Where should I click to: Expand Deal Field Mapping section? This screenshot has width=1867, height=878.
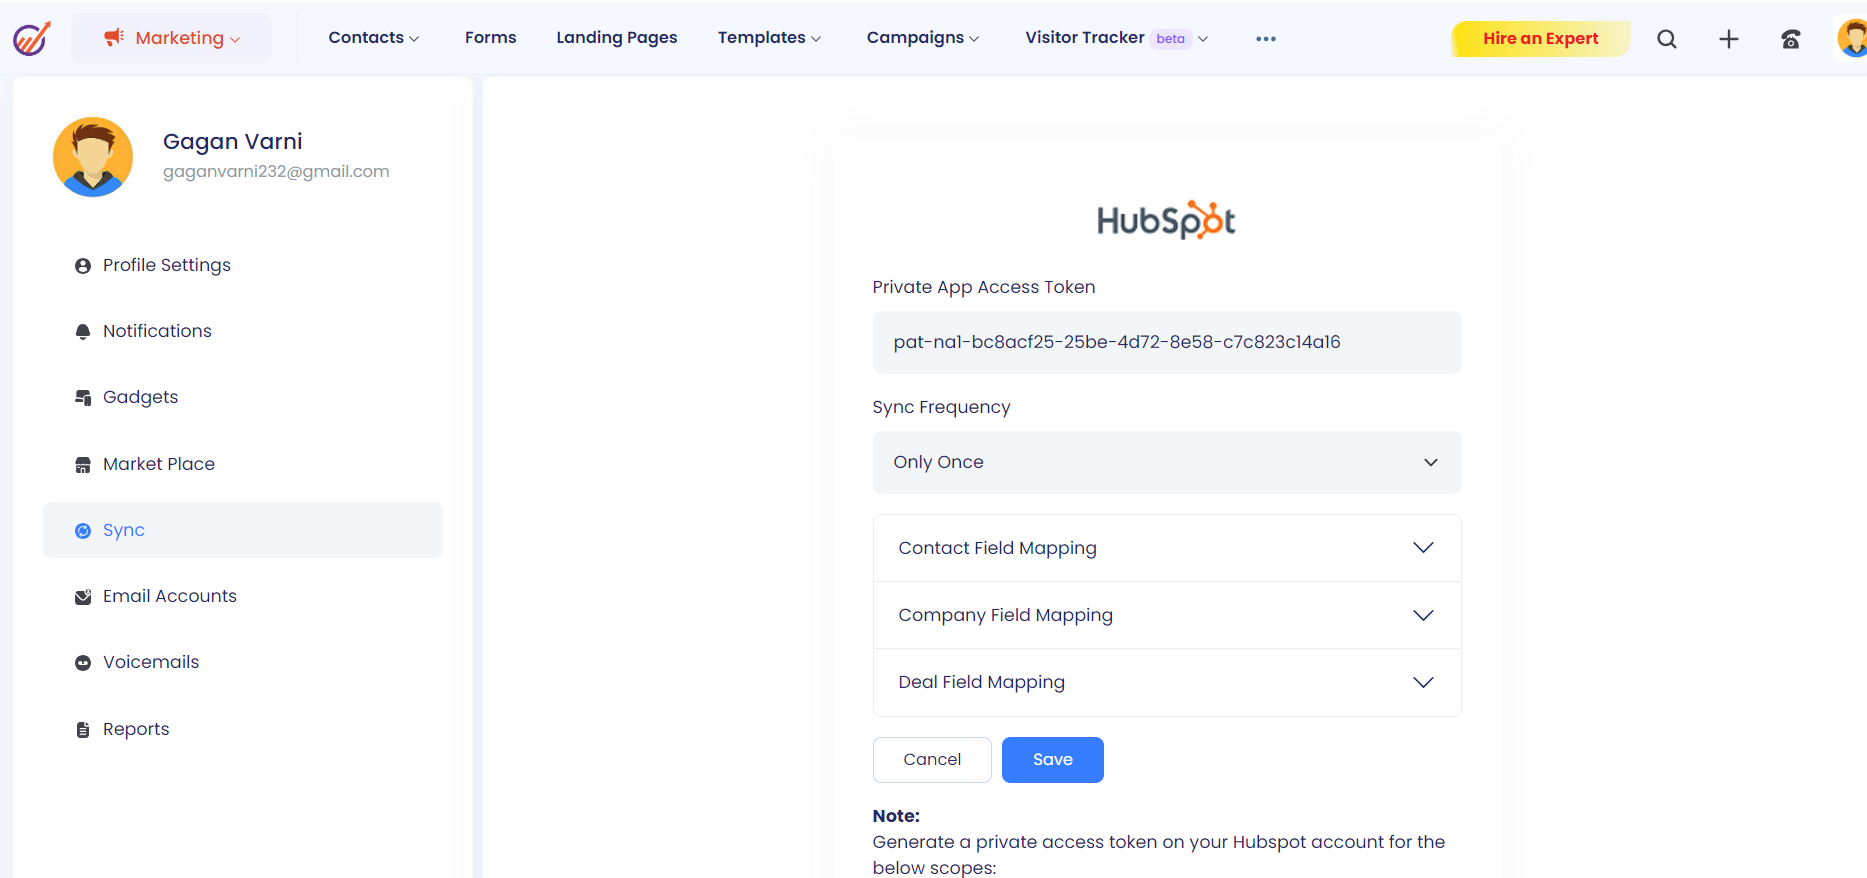pos(1166,682)
